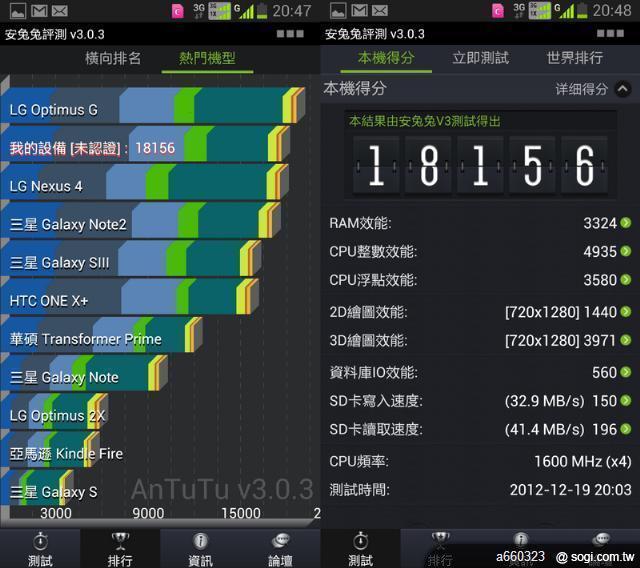Select the 三星 Galaxy S ranking bar
This screenshot has height=568, width=640.
(37, 487)
